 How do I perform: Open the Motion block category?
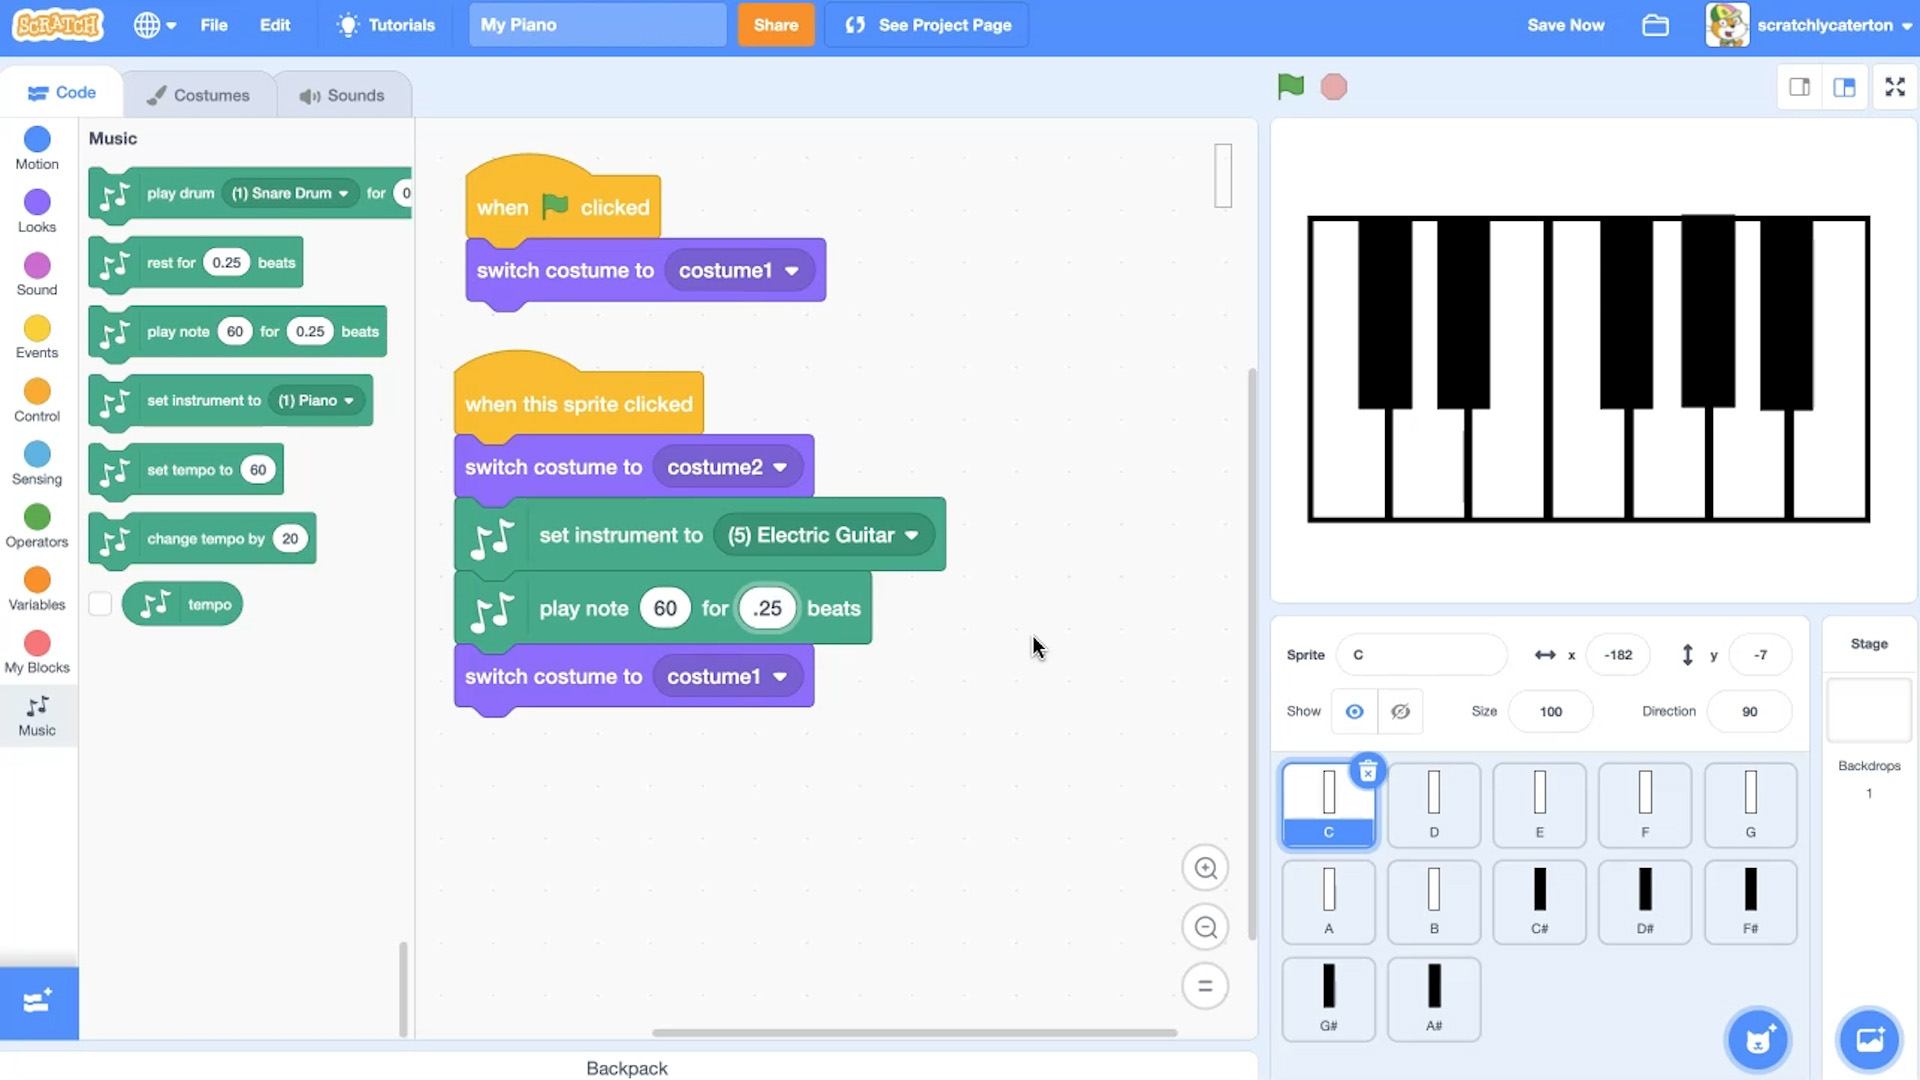37,149
